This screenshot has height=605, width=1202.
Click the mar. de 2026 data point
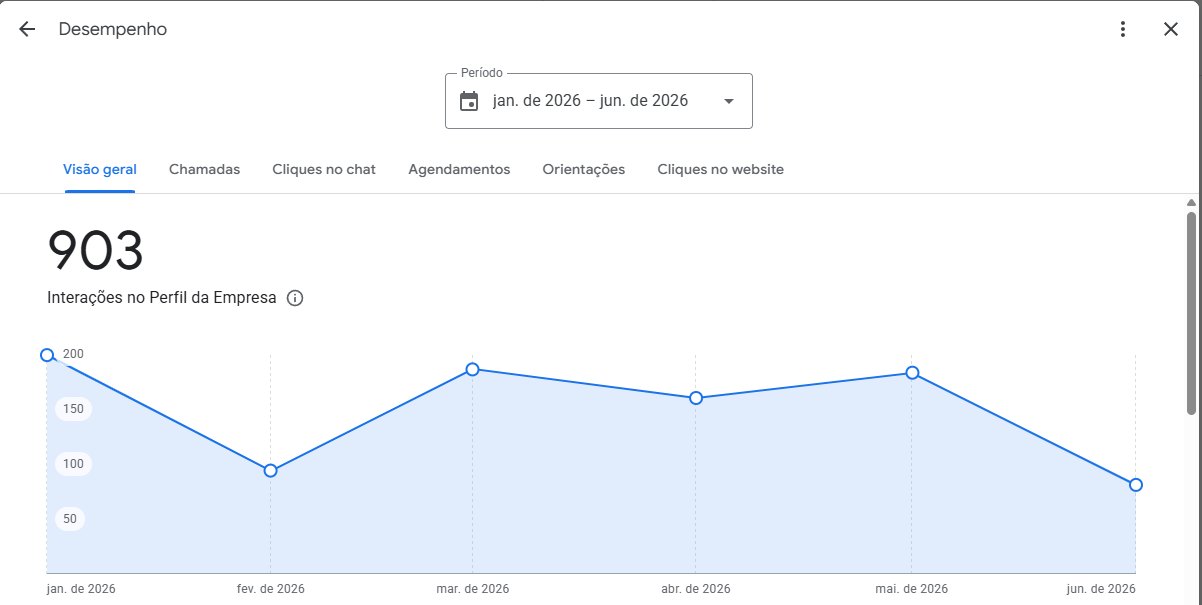pos(472,369)
